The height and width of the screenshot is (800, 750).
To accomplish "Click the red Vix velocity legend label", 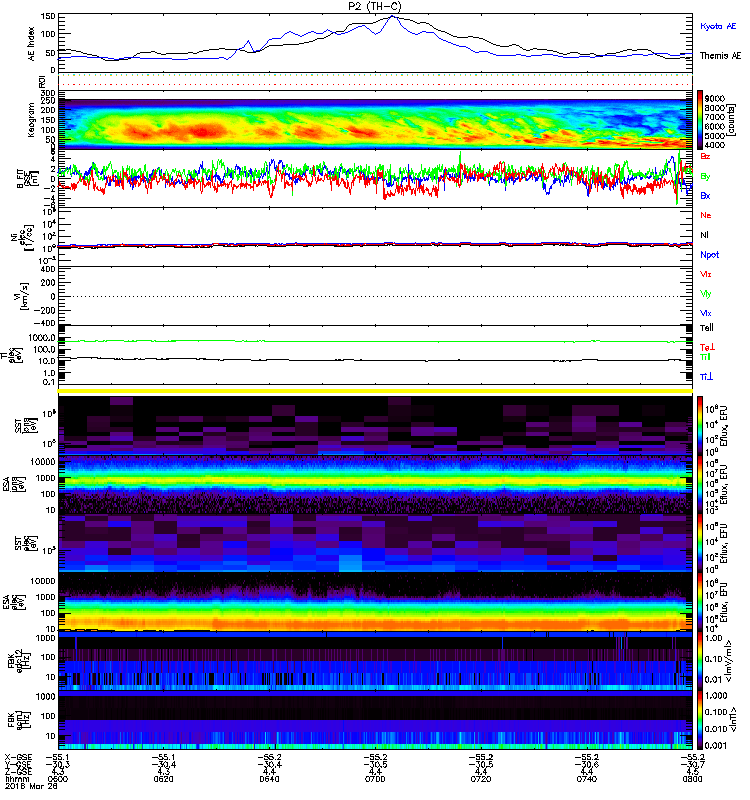I will tap(706, 274).
